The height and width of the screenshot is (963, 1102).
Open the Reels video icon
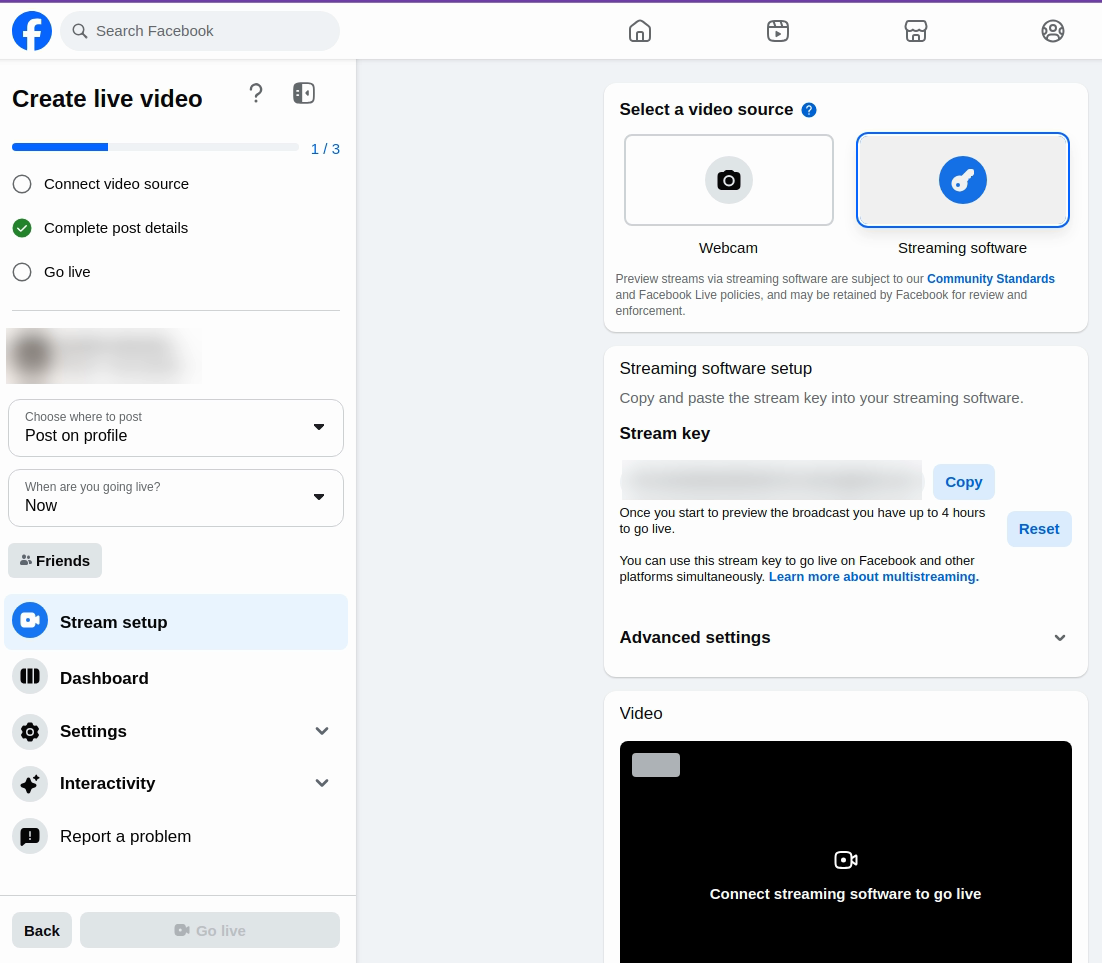tap(777, 31)
